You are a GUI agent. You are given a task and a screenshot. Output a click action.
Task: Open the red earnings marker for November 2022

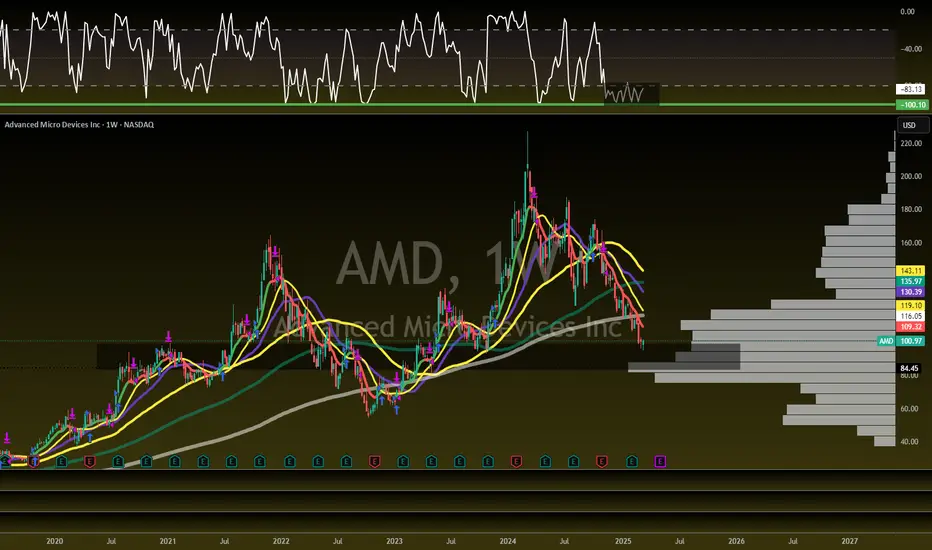click(374, 461)
